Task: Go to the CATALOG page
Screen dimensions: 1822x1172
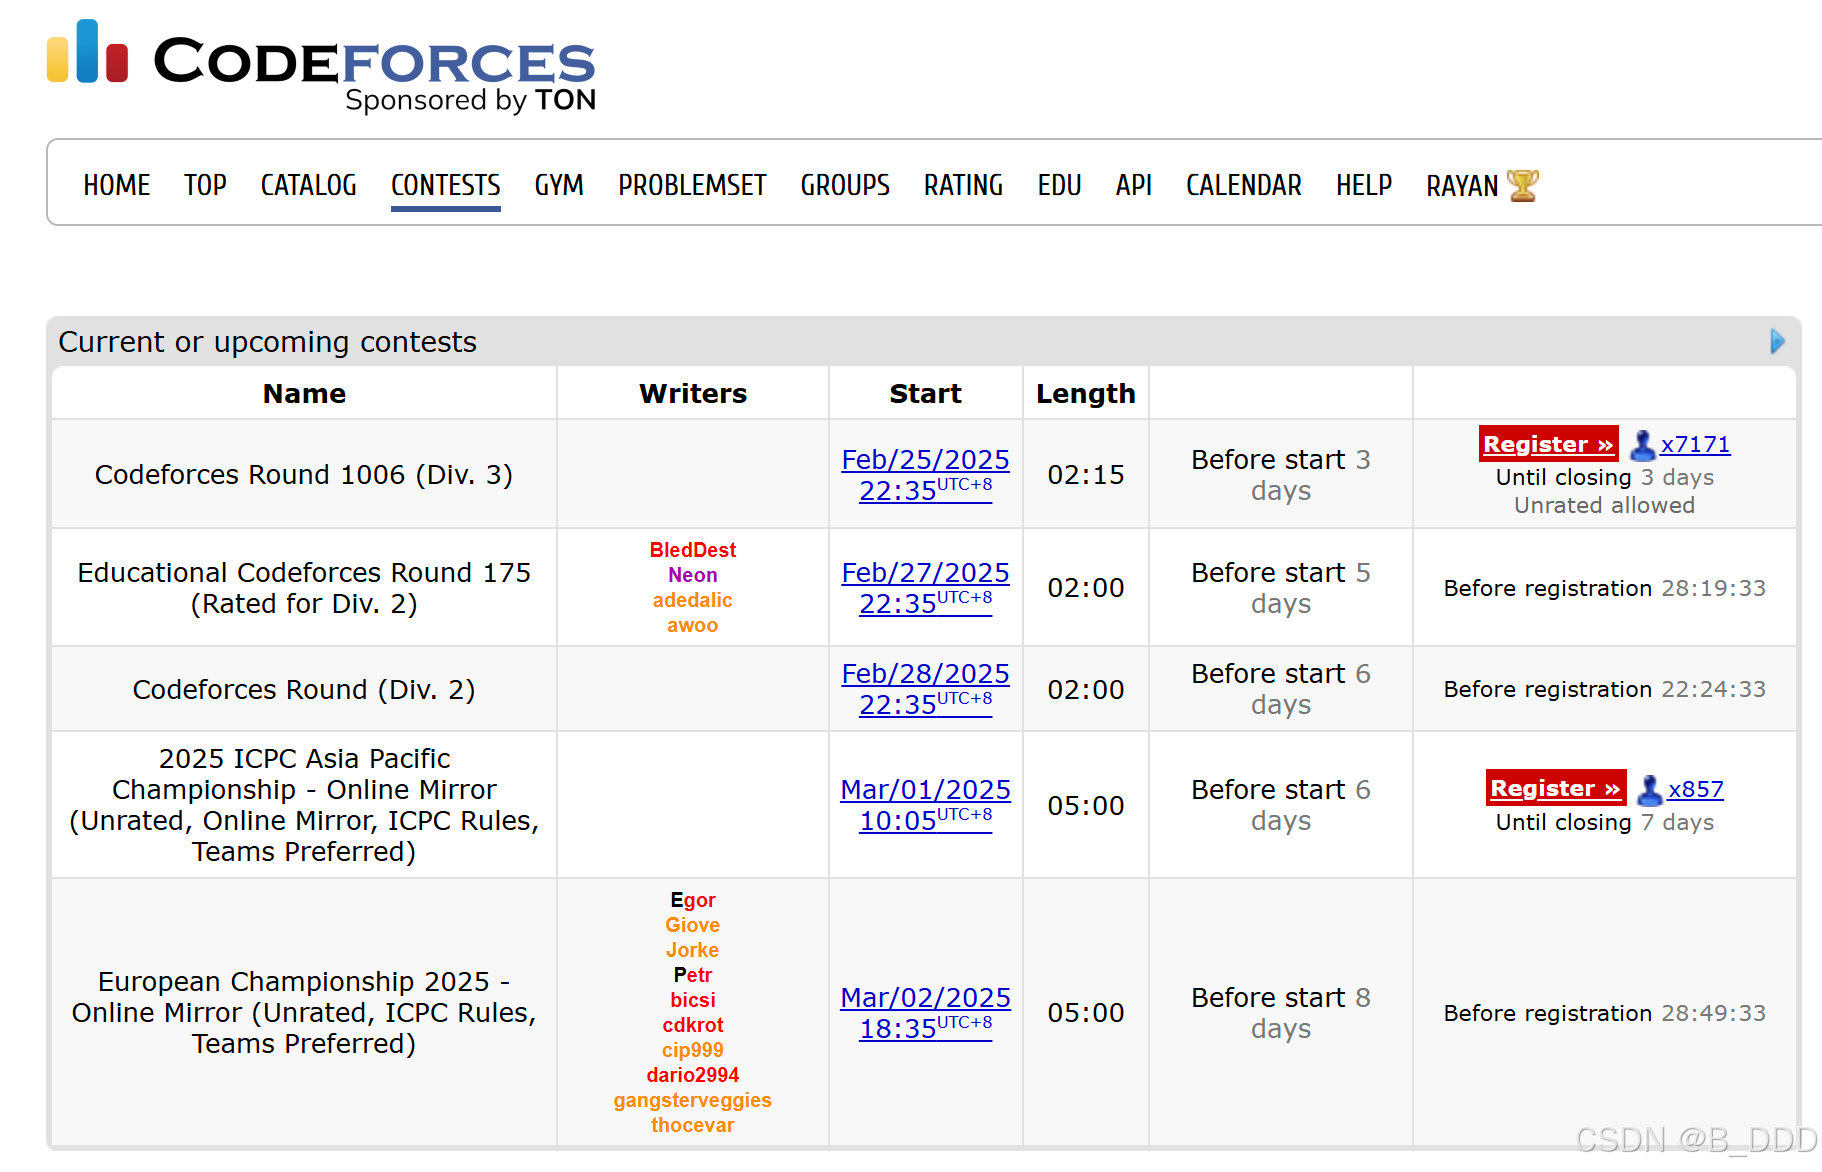Action: (x=308, y=185)
